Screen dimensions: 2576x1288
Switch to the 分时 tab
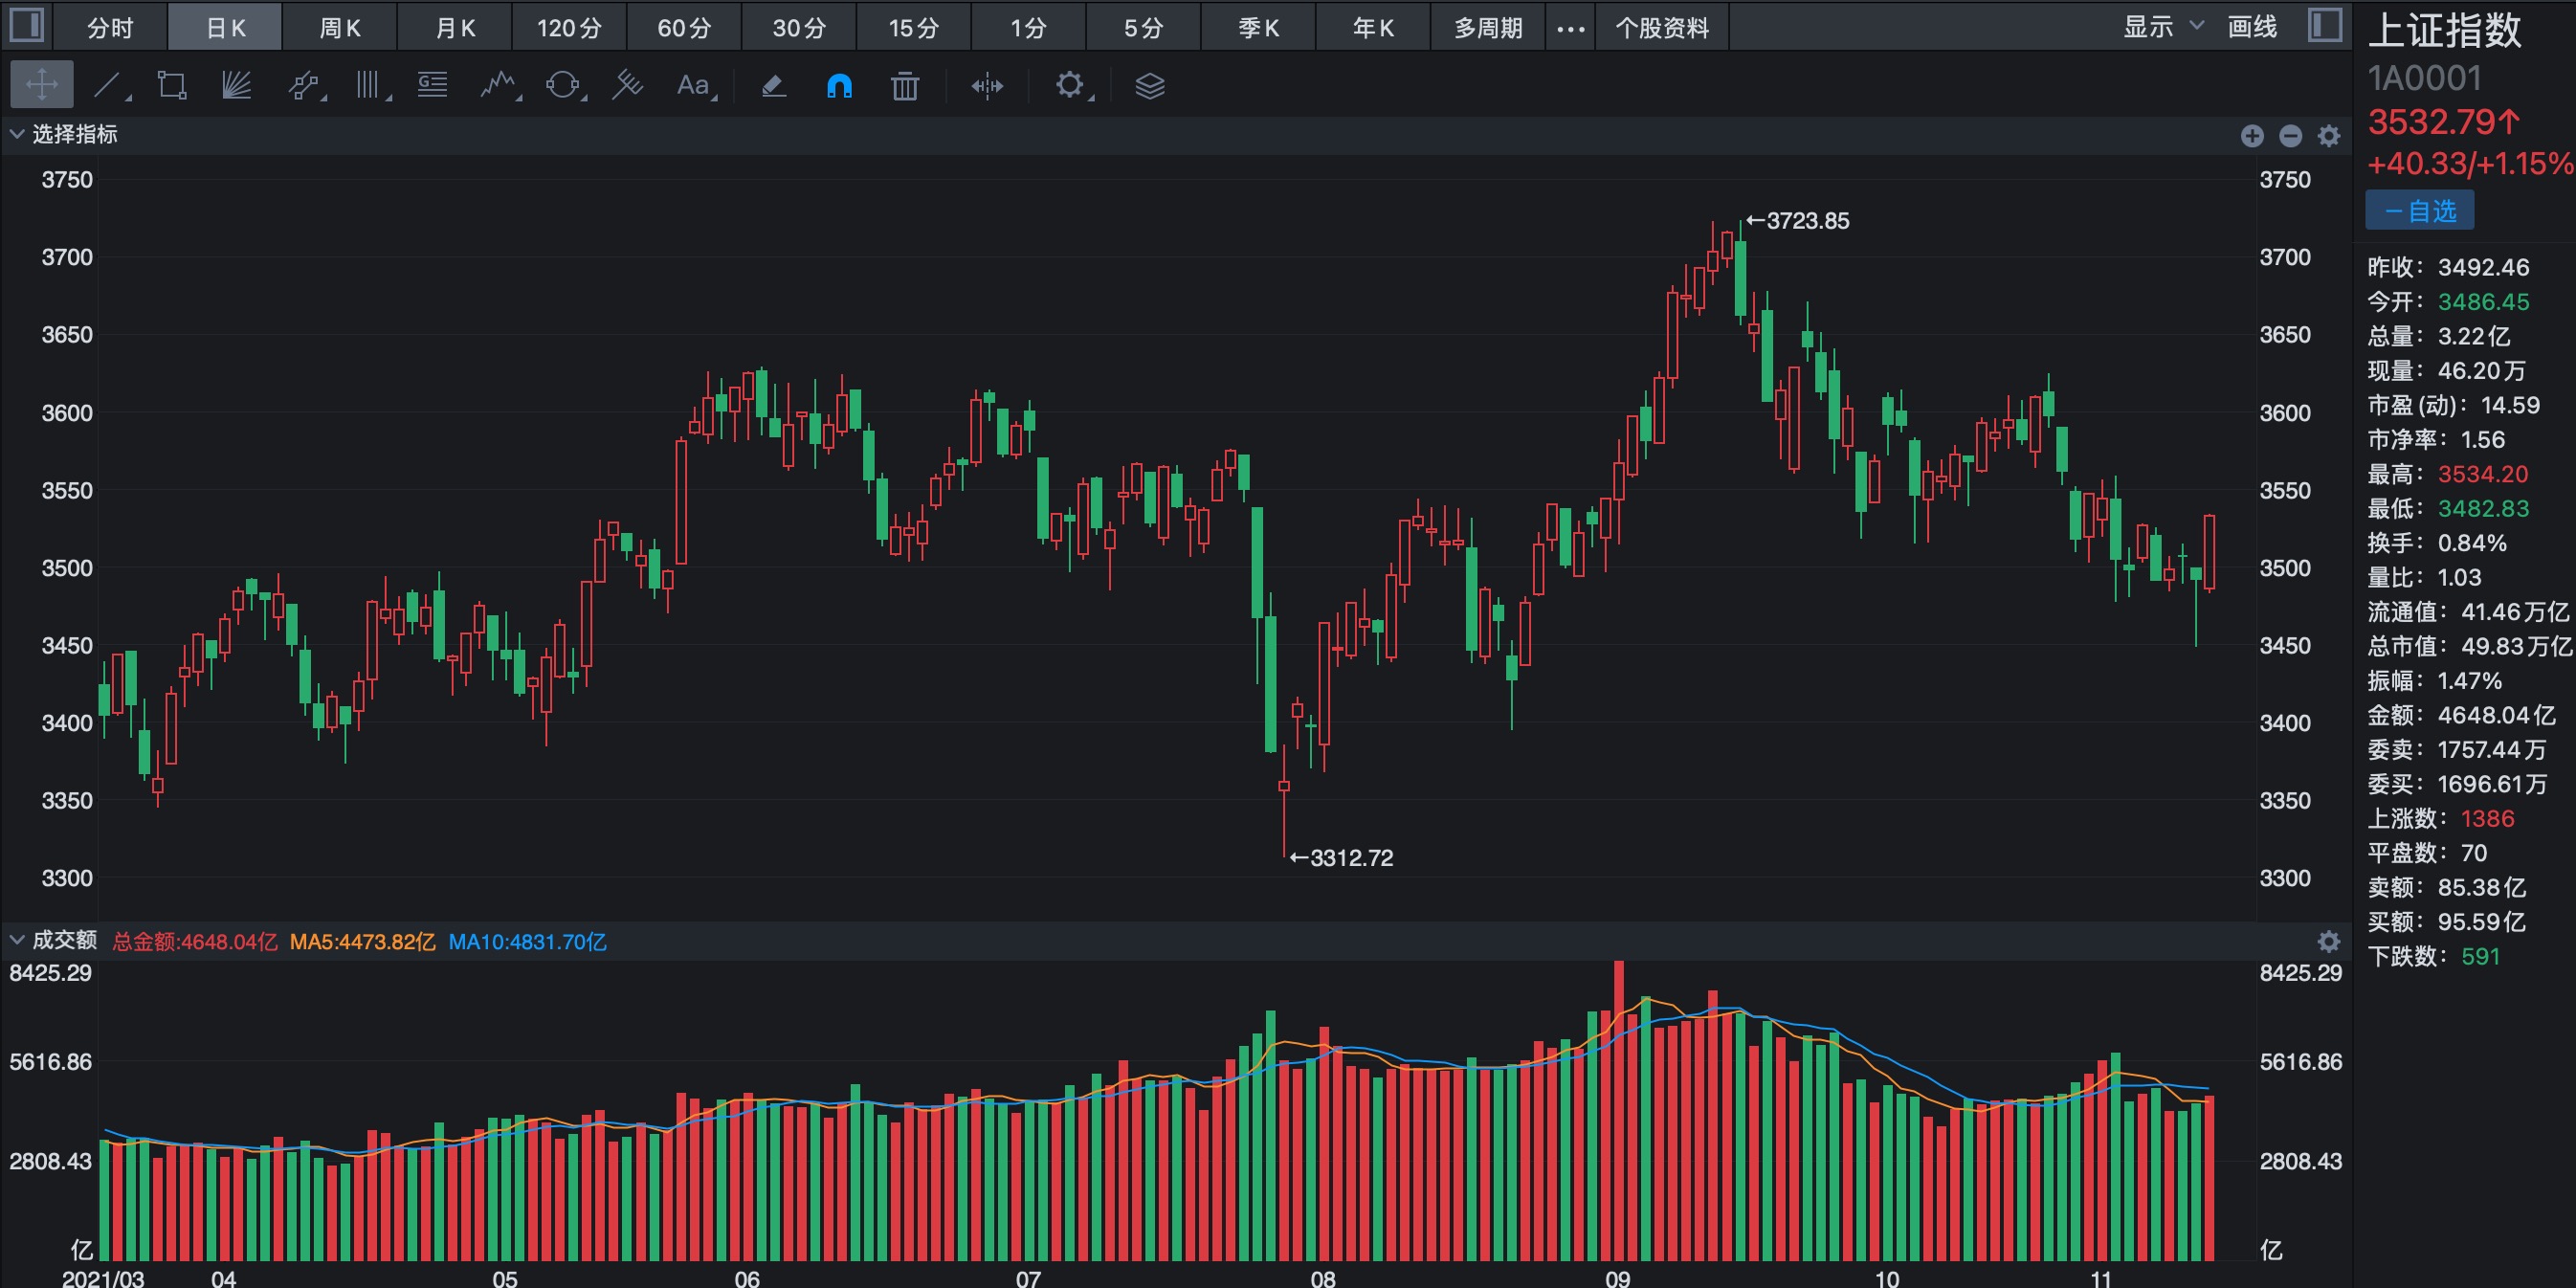pyautogui.click(x=110, y=27)
